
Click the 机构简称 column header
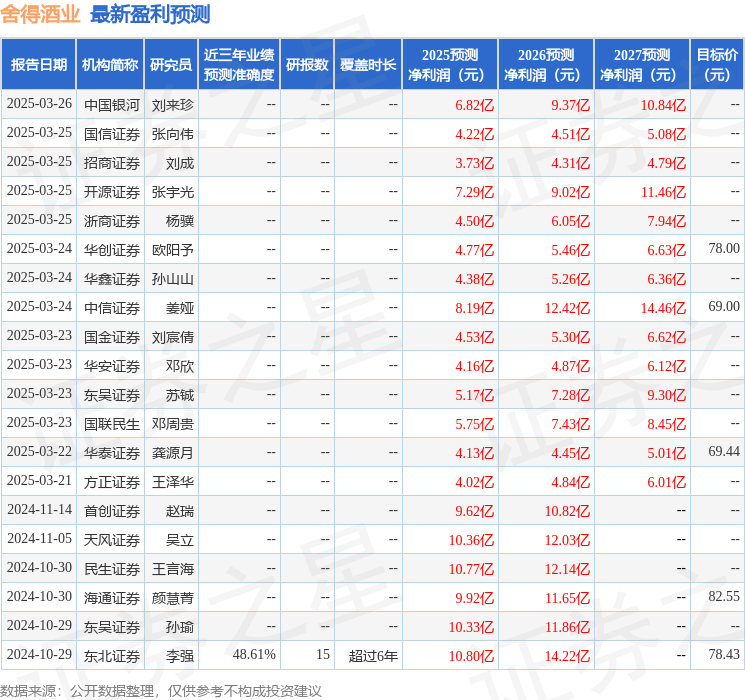pyautogui.click(x=110, y=65)
